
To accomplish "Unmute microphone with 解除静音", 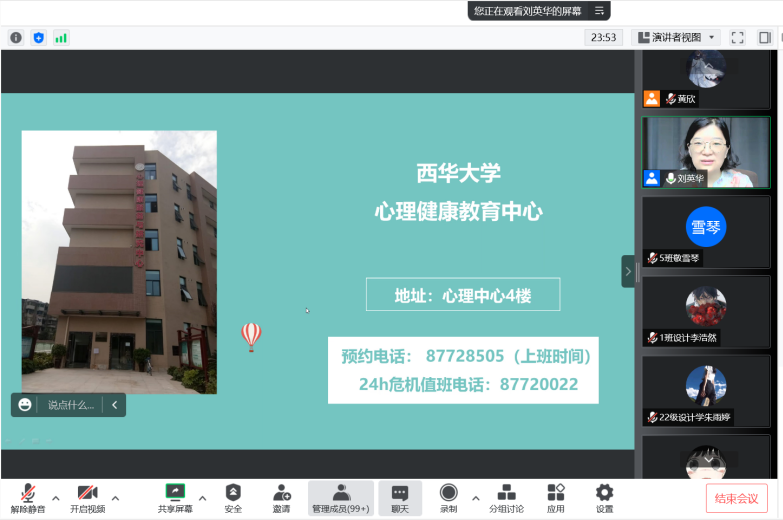I will tap(28, 498).
